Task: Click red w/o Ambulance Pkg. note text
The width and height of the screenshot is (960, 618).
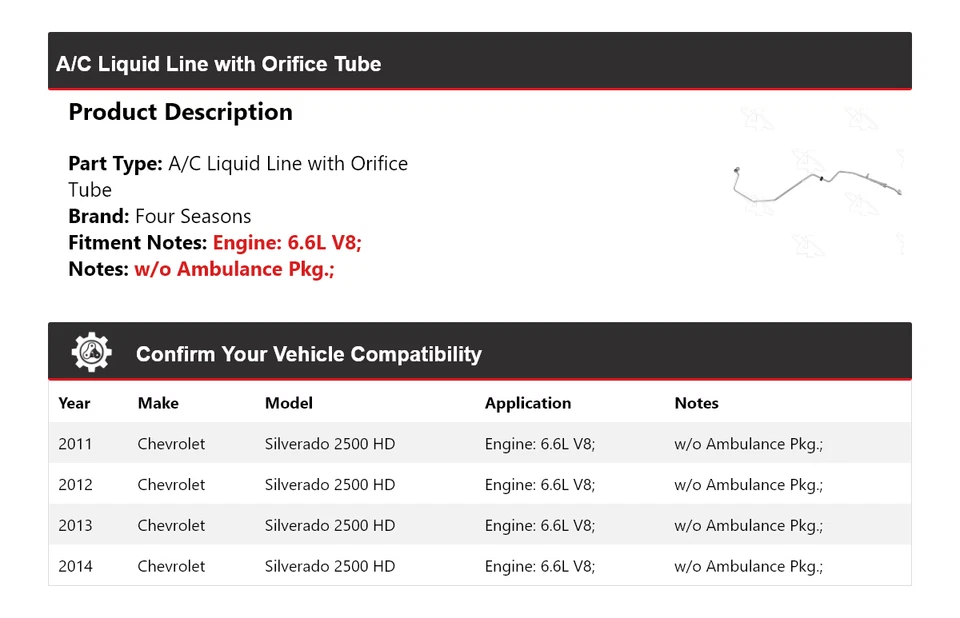Action: (234, 269)
